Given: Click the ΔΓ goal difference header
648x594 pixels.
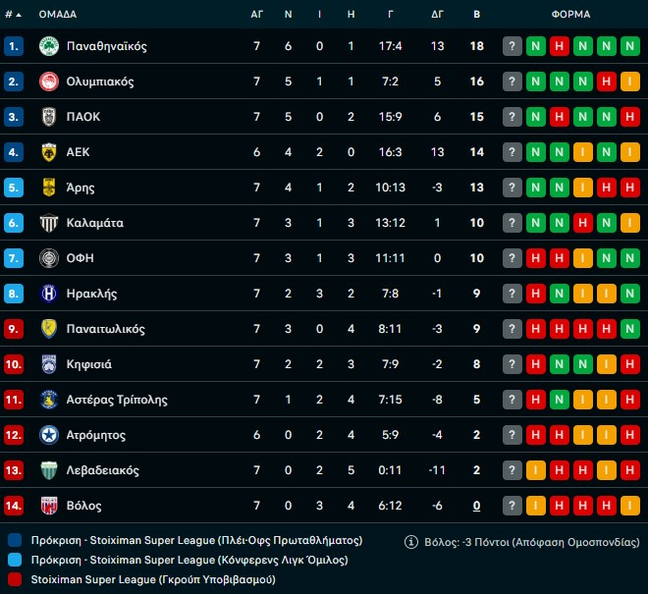Looking at the screenshot, I should coord(437,14).
